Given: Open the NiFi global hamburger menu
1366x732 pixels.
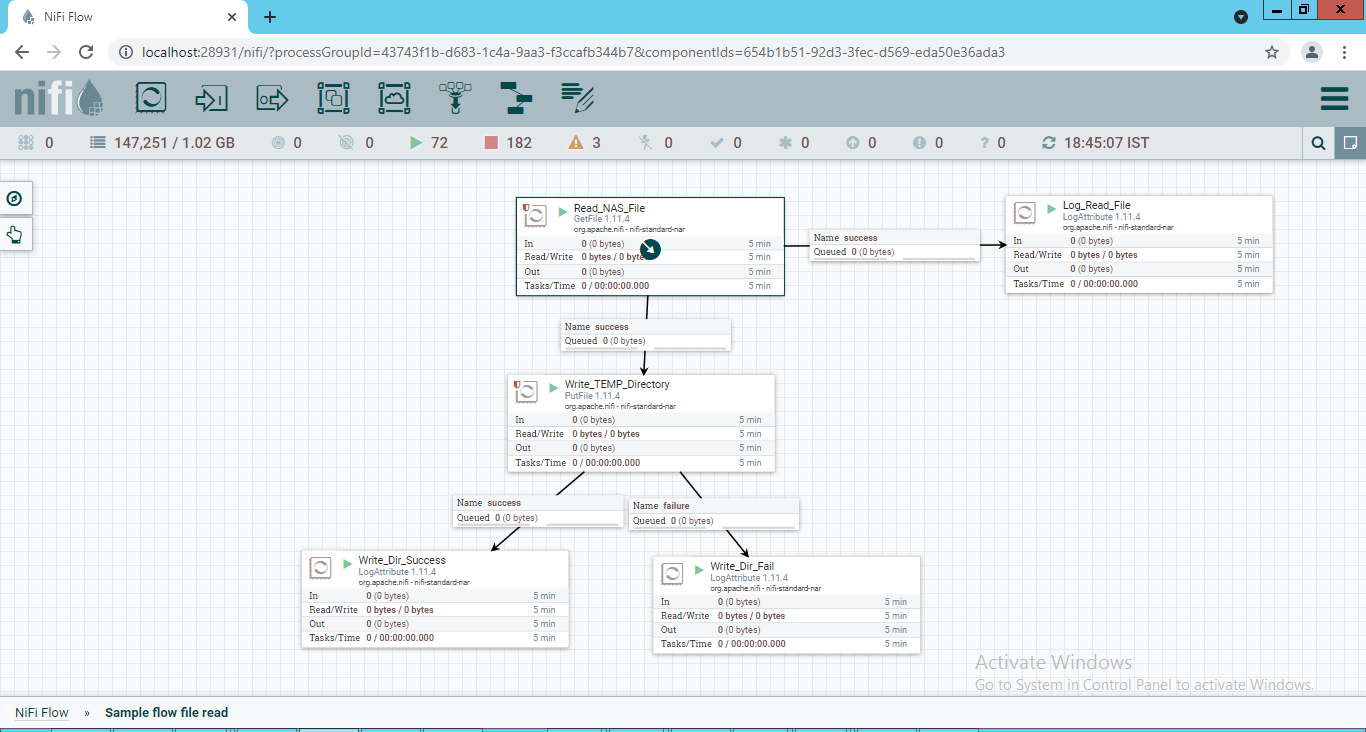Looking at the screenshot, I should pos(1334,98).
